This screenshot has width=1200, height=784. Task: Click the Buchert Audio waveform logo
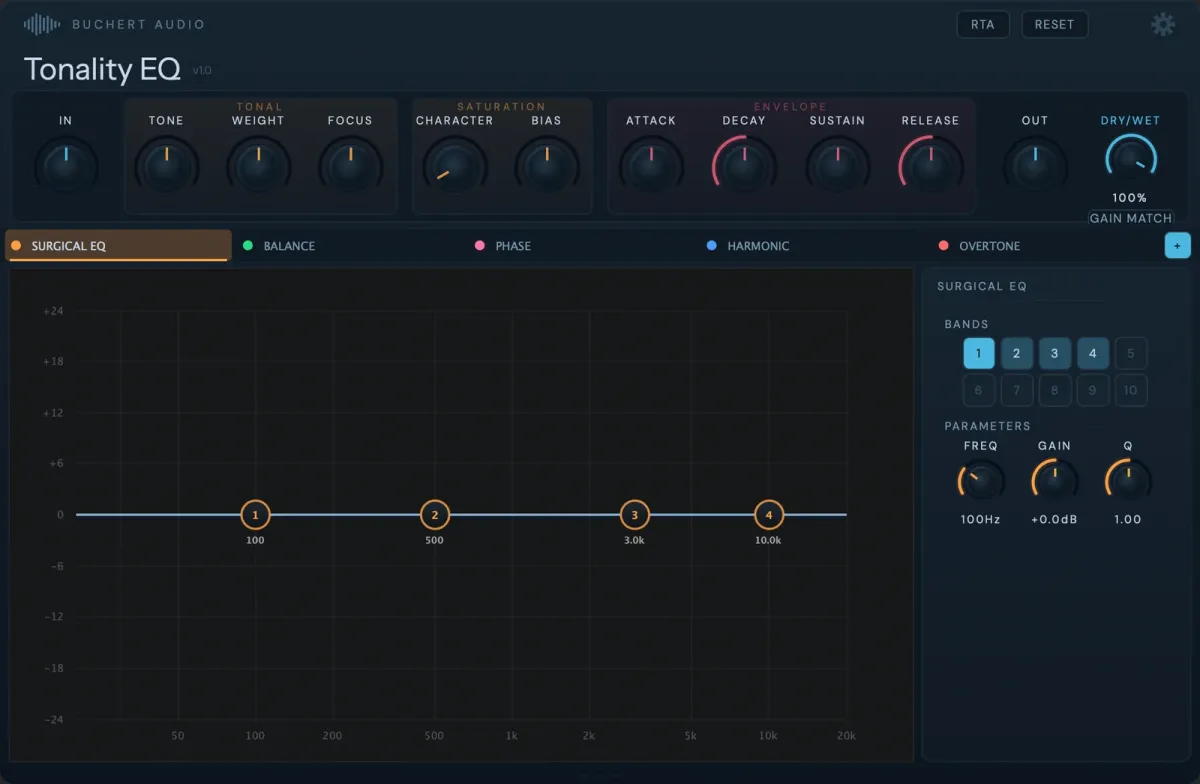(x=41, y=24)
